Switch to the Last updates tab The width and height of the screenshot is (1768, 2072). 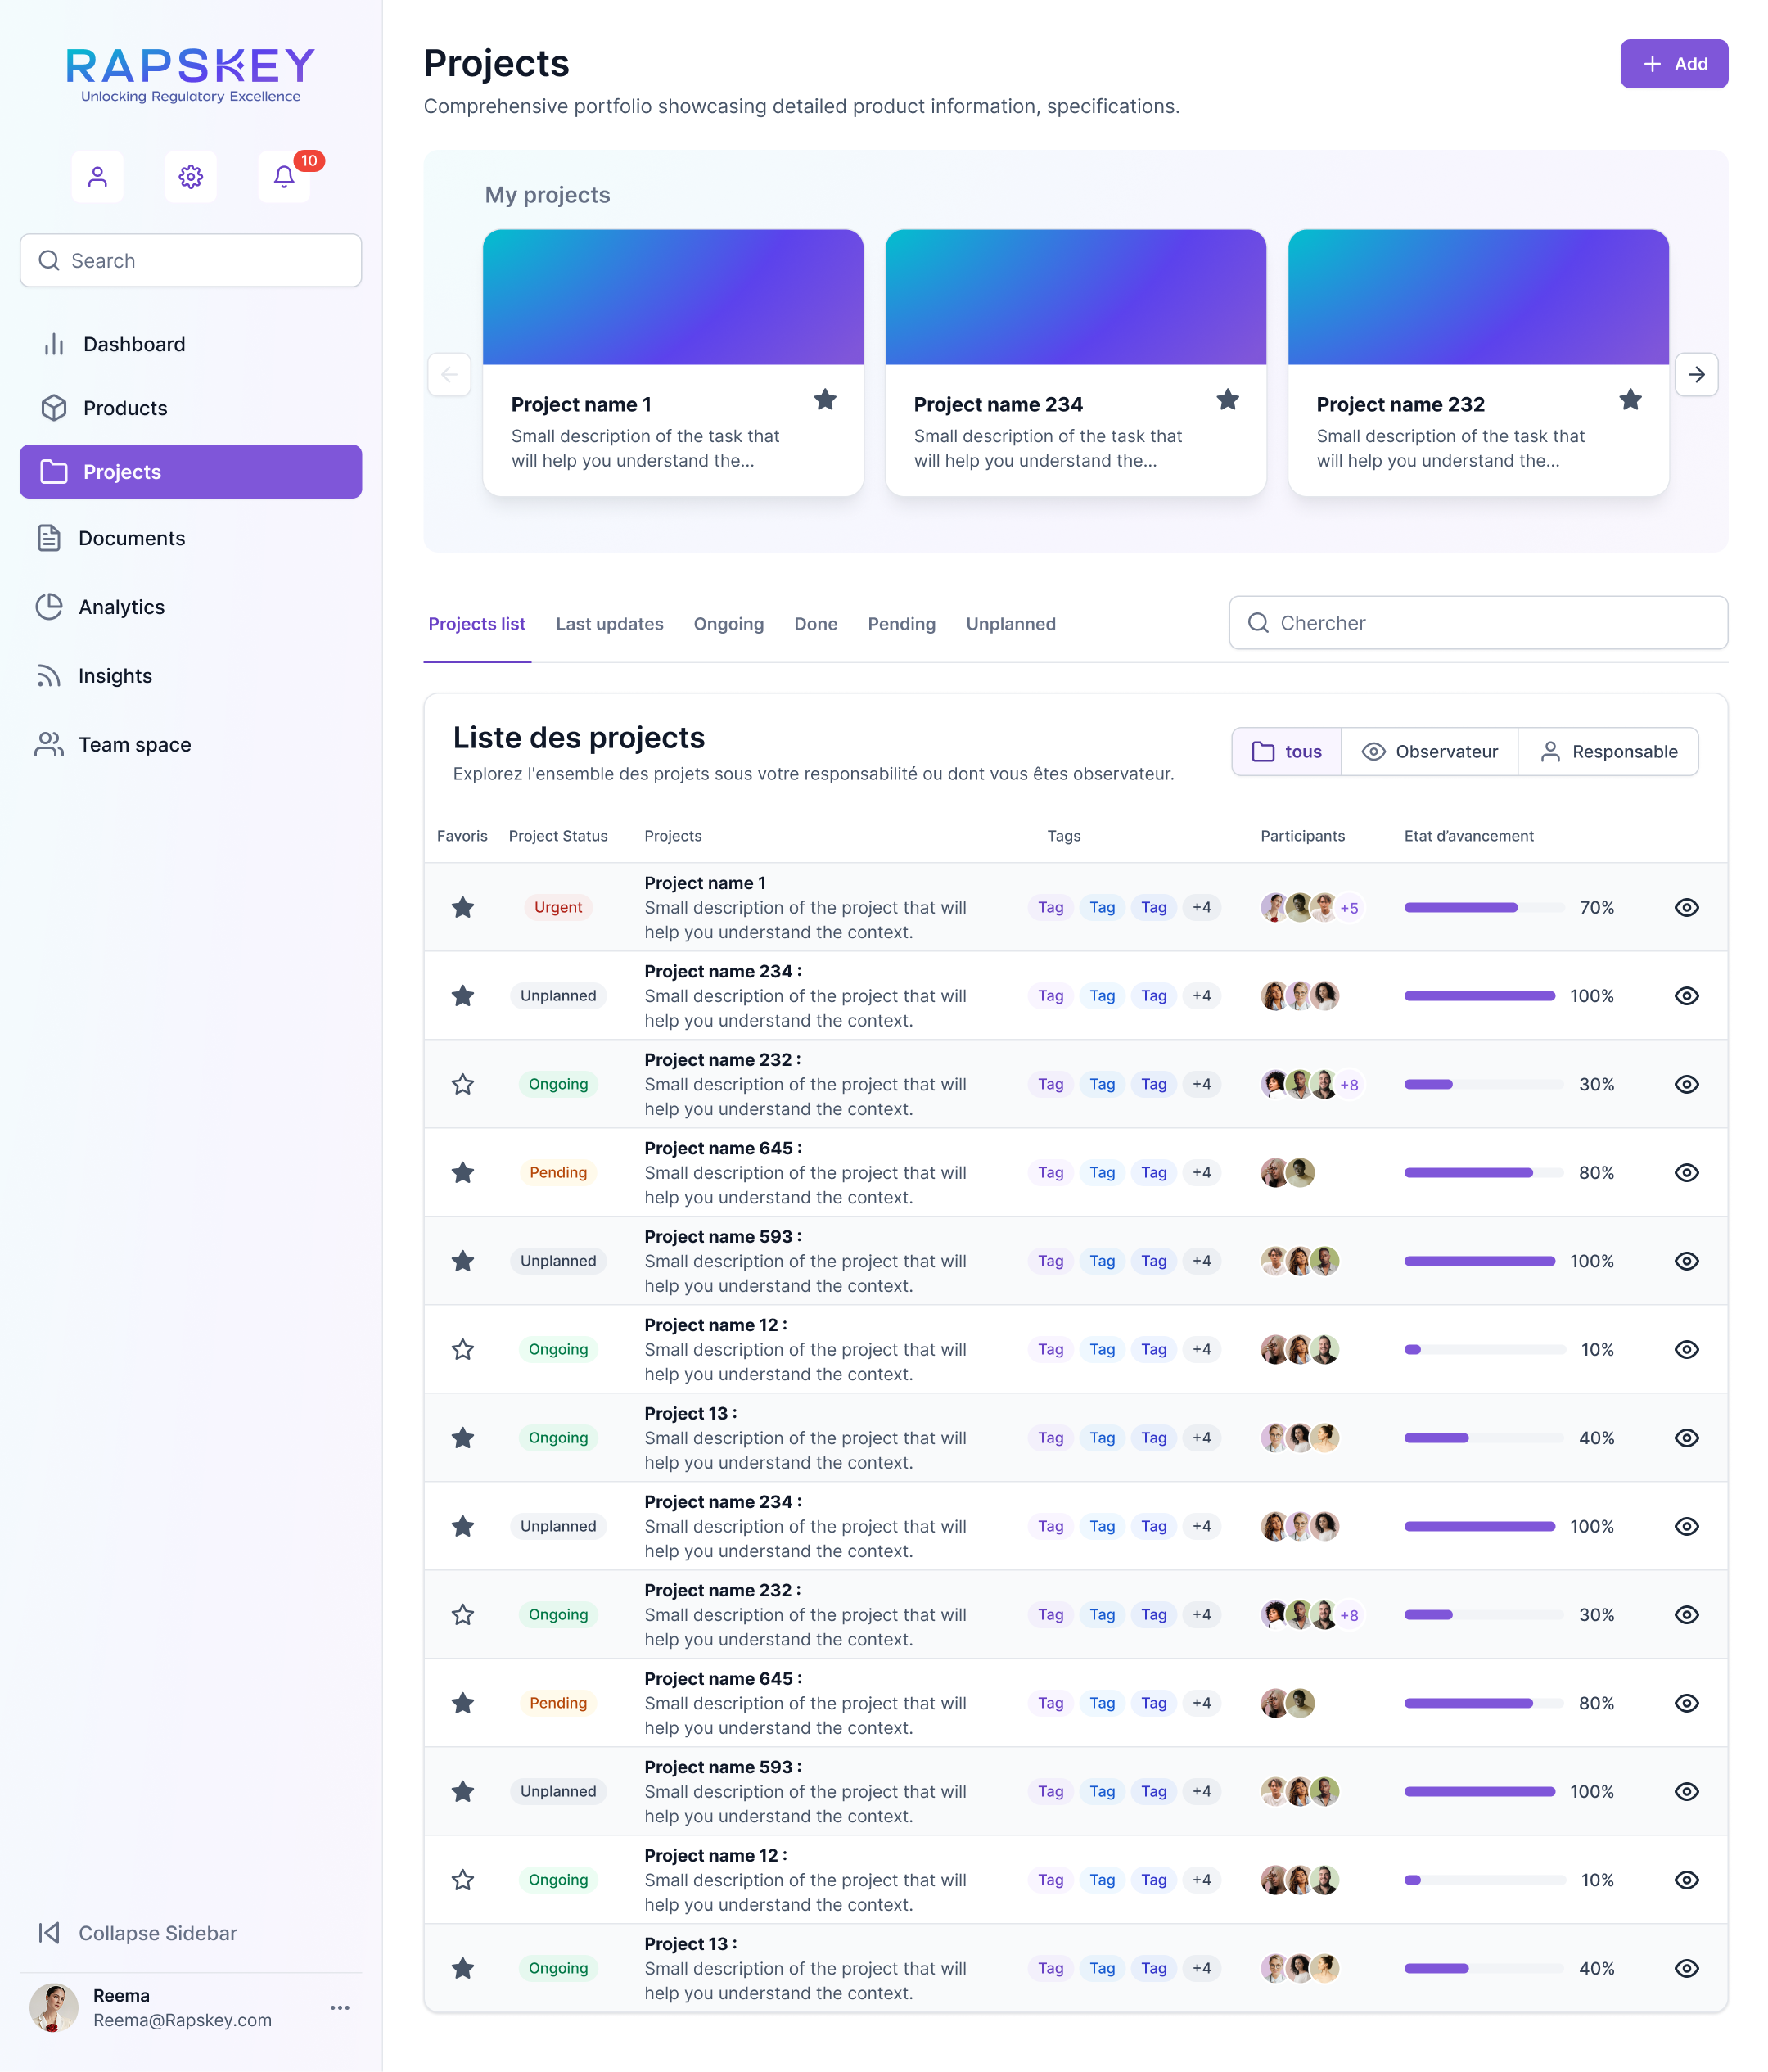pos(609,624)
